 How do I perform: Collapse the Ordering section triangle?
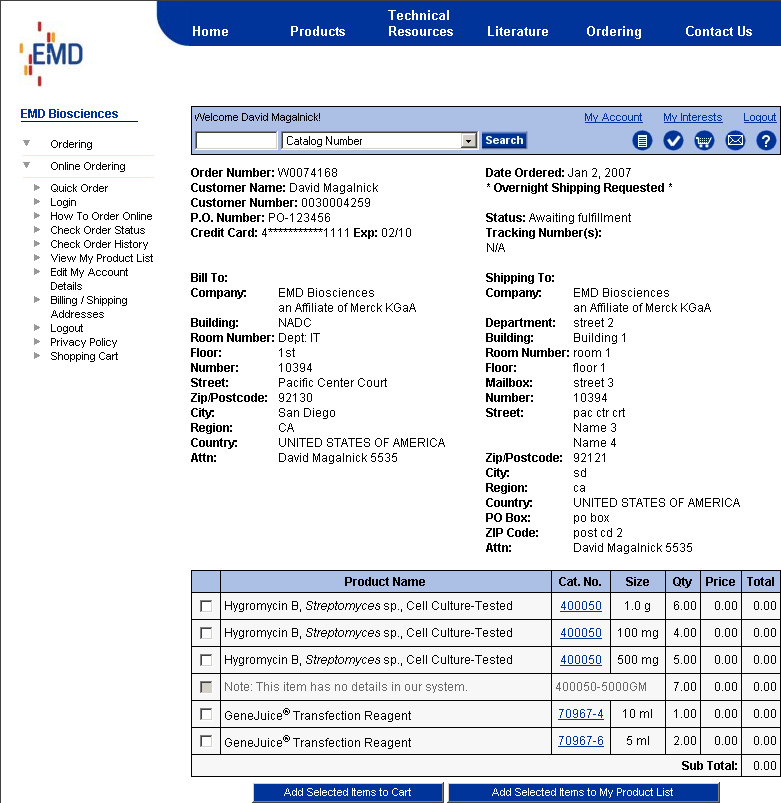pos(26,144)
